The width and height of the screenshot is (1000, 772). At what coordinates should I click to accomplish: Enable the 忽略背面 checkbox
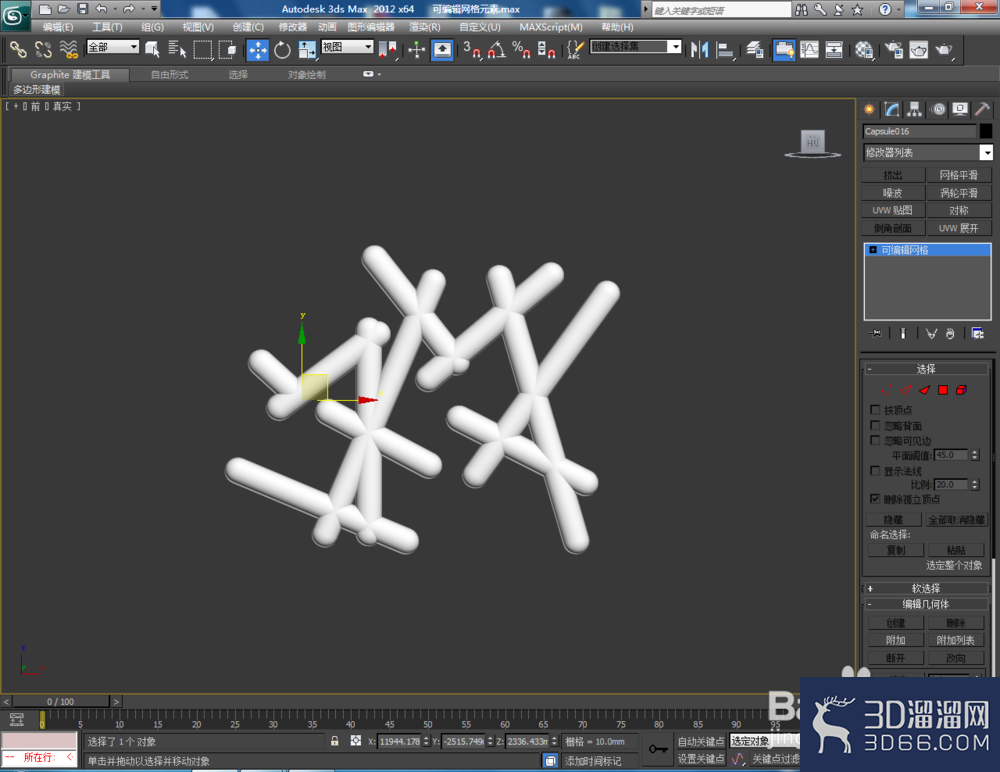875,425
